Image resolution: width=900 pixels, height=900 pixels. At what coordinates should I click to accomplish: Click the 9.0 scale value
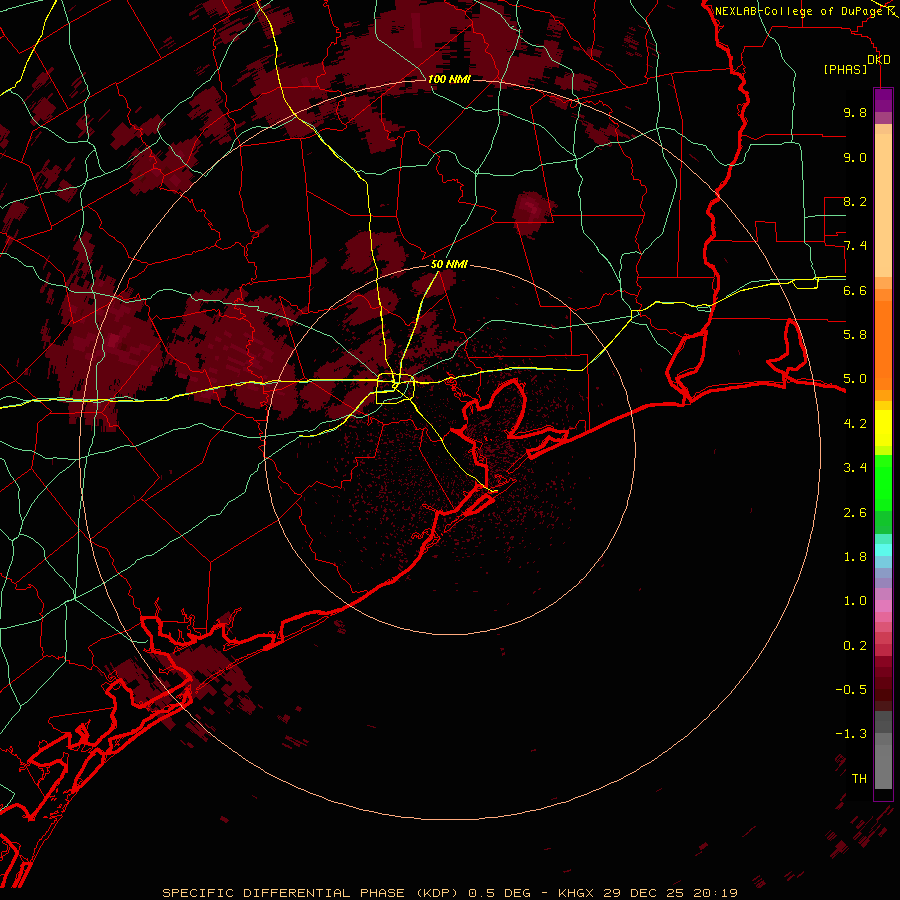coord(855,157)
